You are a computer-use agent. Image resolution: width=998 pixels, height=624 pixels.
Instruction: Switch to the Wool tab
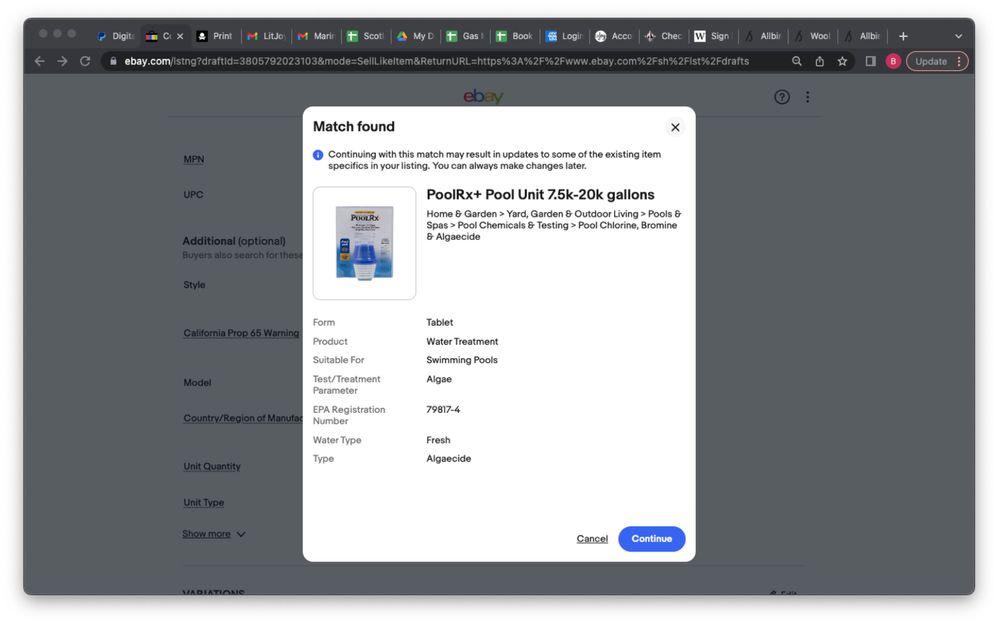click(x=812, y=36)
